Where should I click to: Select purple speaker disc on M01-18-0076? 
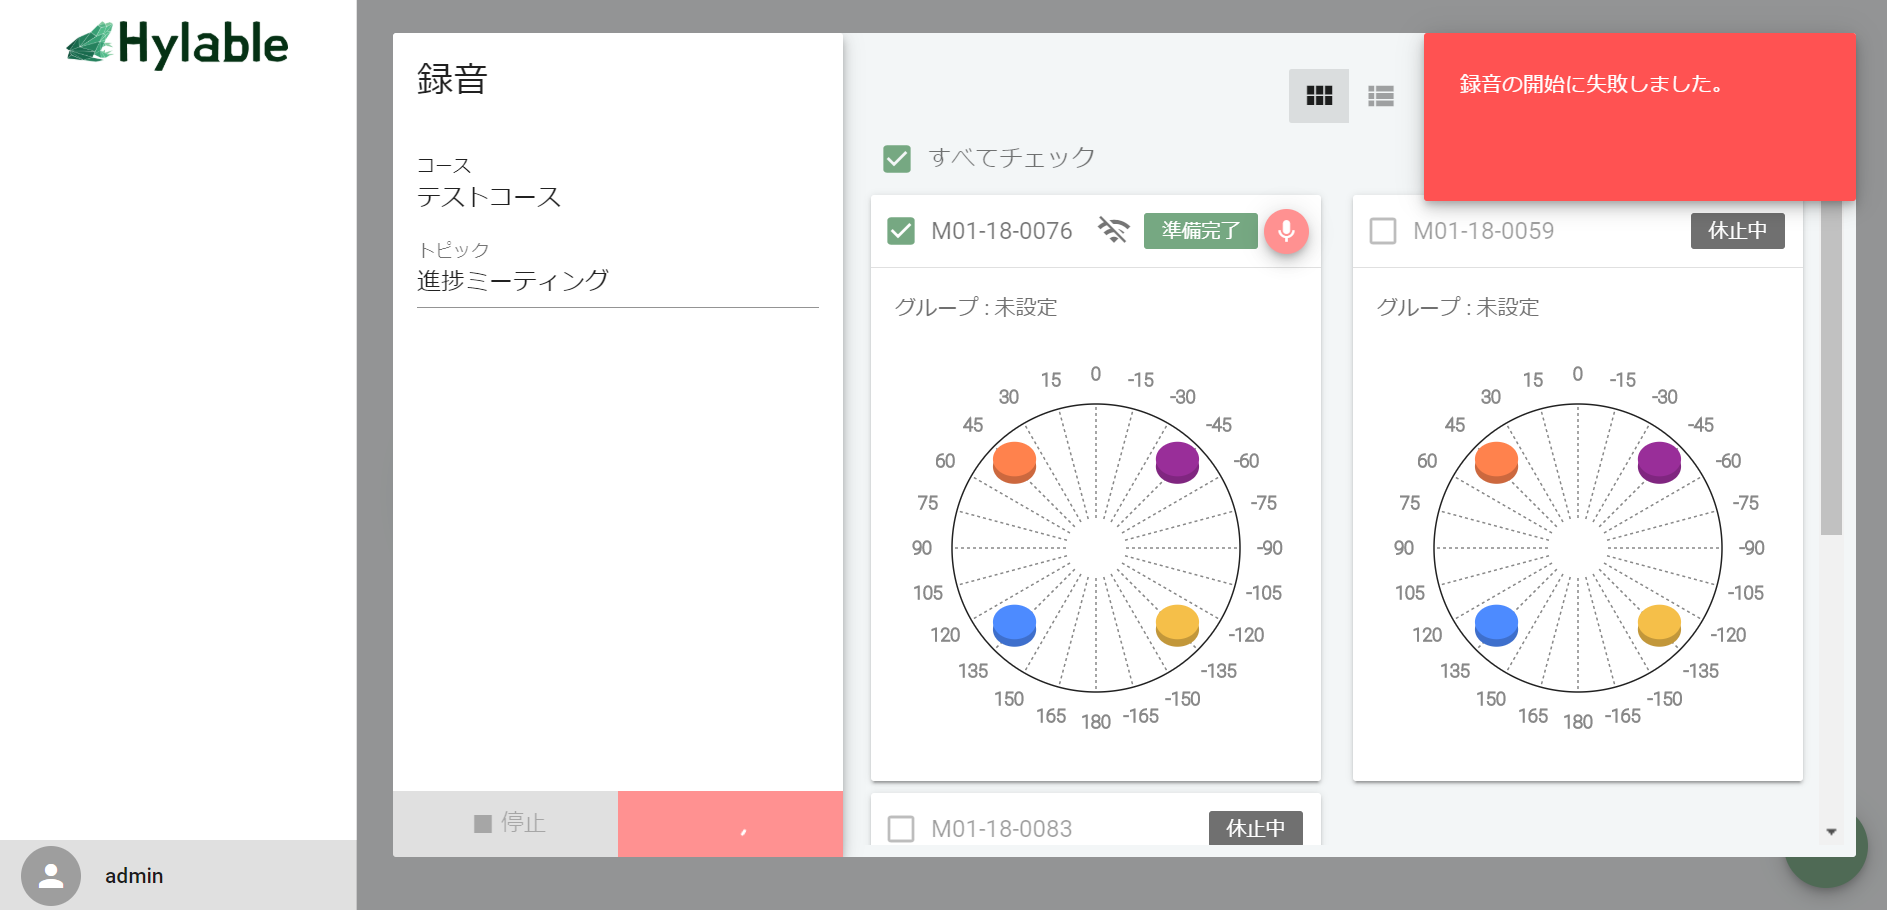[1177, 462]
